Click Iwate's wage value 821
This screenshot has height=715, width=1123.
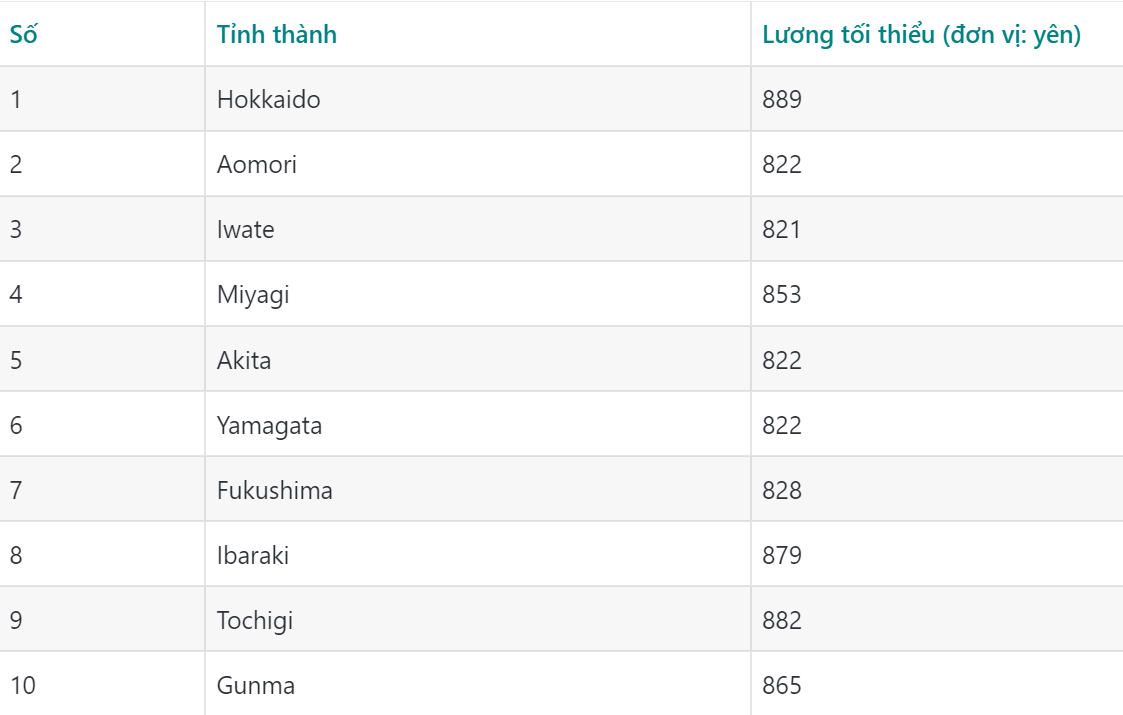[781, 229]
